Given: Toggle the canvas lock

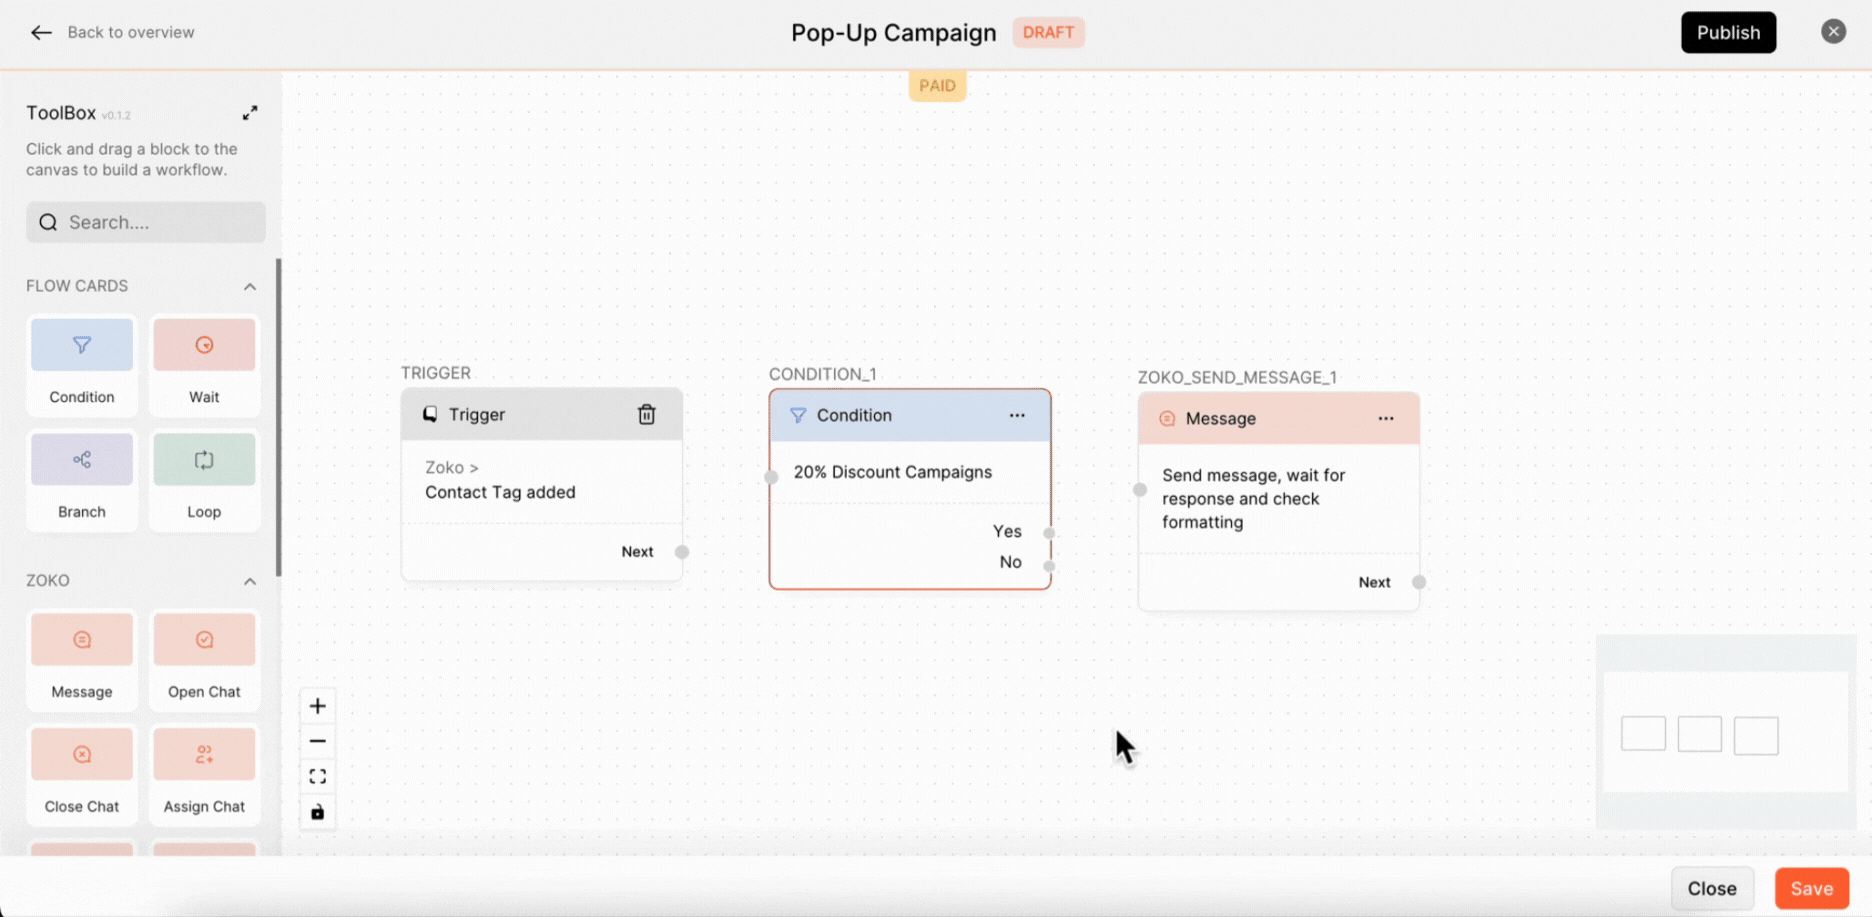Looking at the screenshot, I should pos(318,812).
